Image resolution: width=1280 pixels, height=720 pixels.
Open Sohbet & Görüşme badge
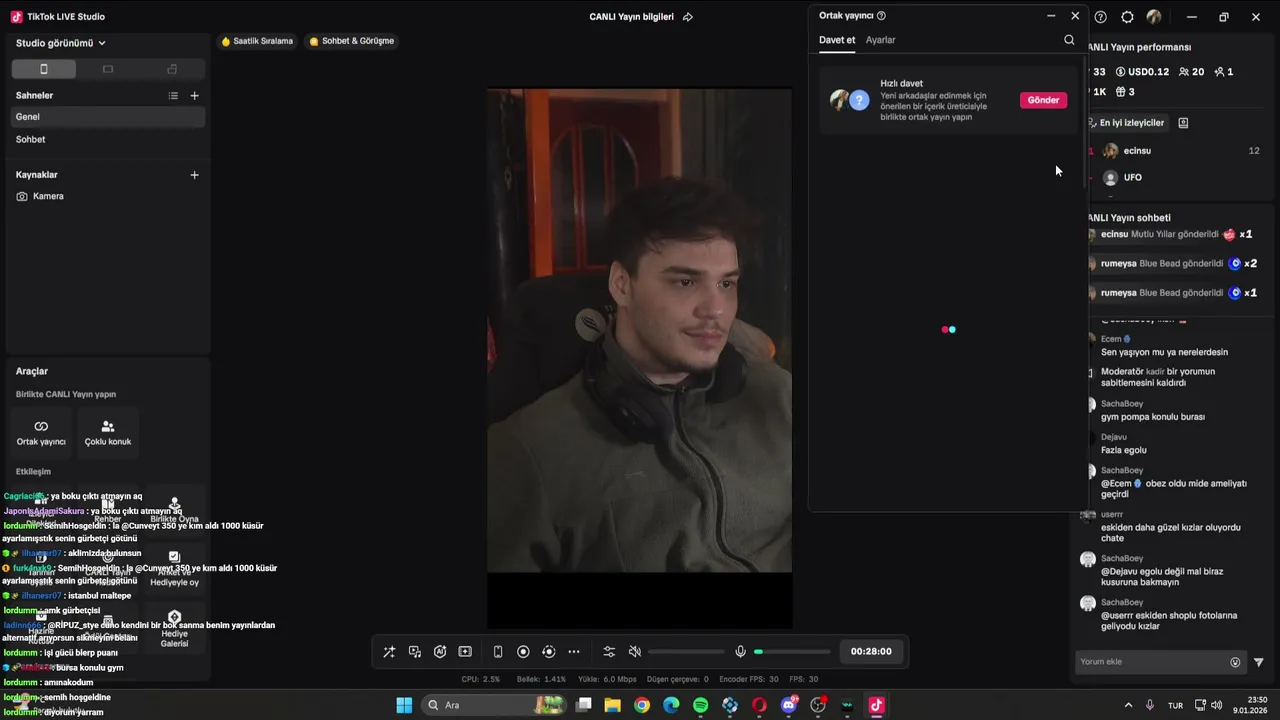coord(351,41)
